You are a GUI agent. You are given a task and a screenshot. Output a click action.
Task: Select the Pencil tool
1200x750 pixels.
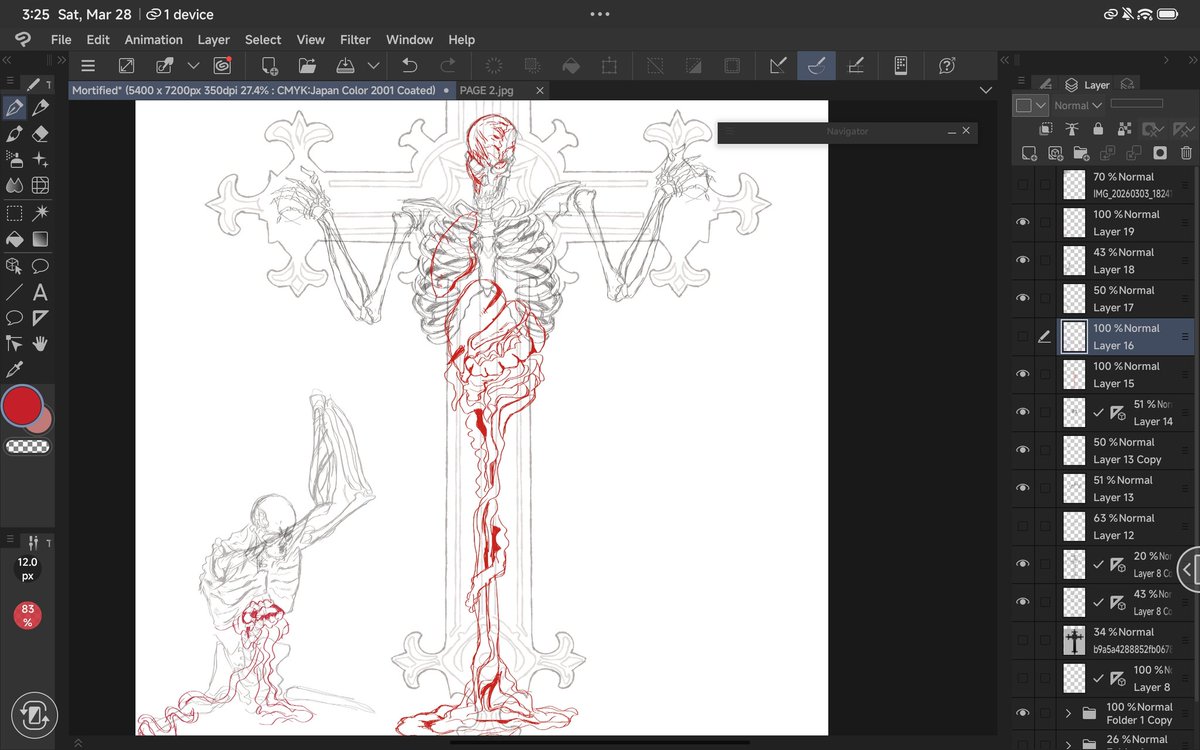coord(40,107)
